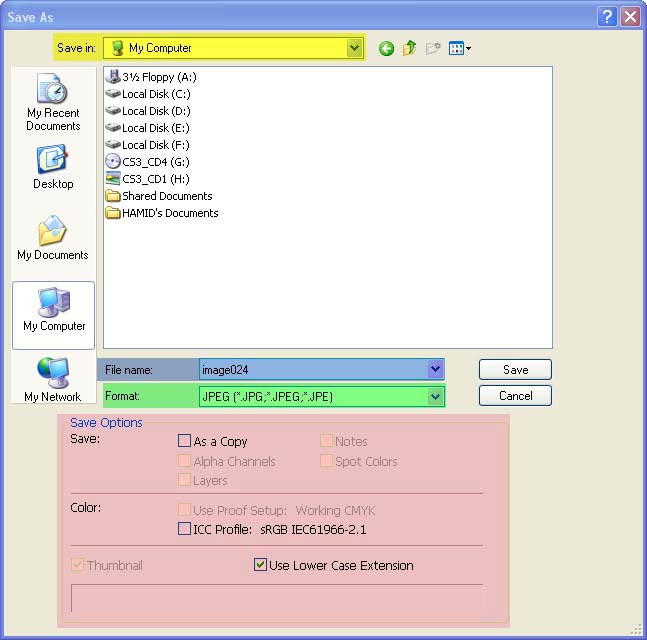Viewport: 647px width, 640px height.
Task: Select the Shared Documents folder icon
Action: pyautogui.click(x=113, y=196)
